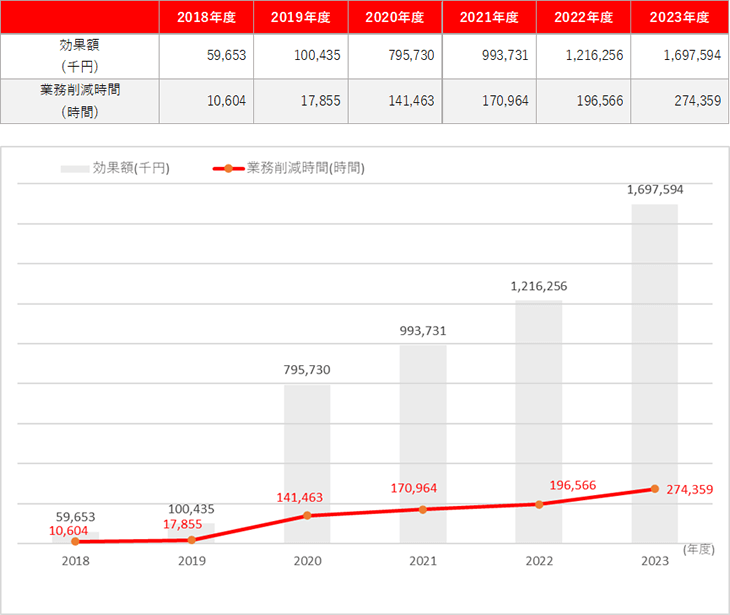Image resolution: width=730 pixels, height=615 pixels.
Task: Click the (年度) axis unit label
Action: (697, 549)
